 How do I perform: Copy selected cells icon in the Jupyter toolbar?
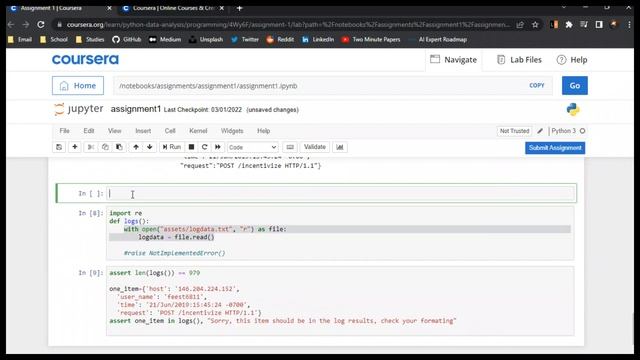(105, 147)
